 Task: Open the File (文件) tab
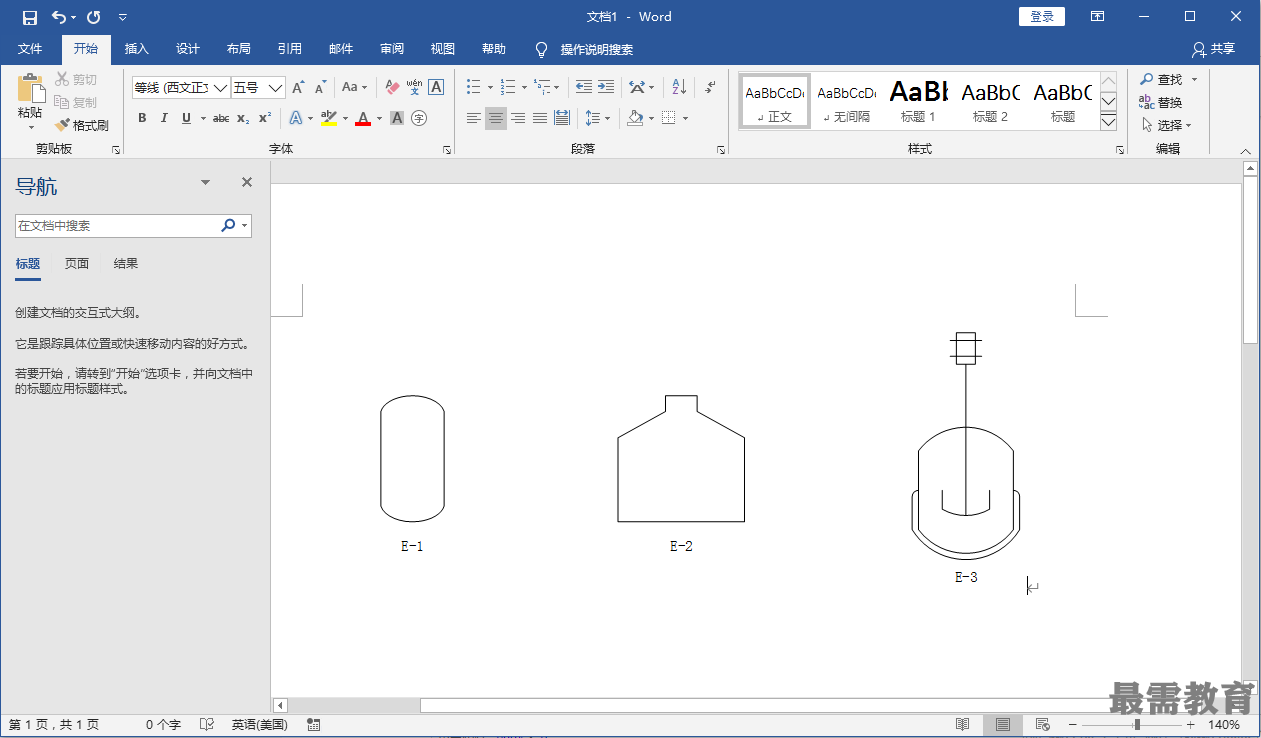[x=30, y=49]
